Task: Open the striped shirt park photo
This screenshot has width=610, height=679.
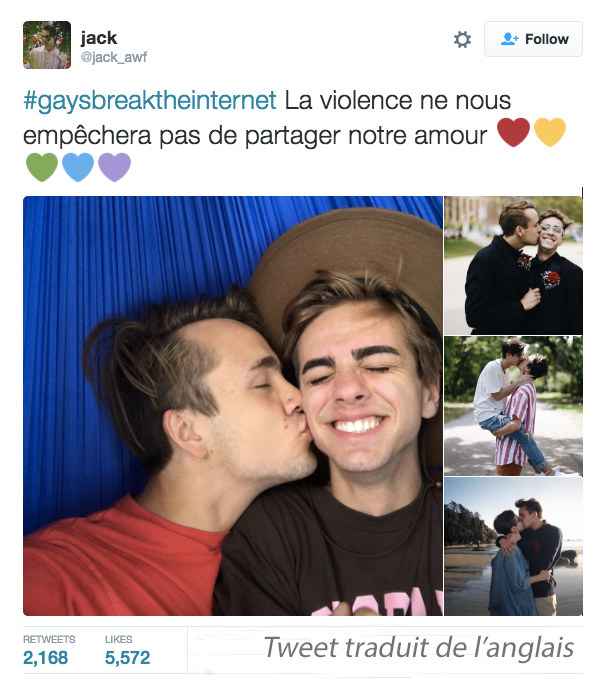Action: [x=513, y=406]
